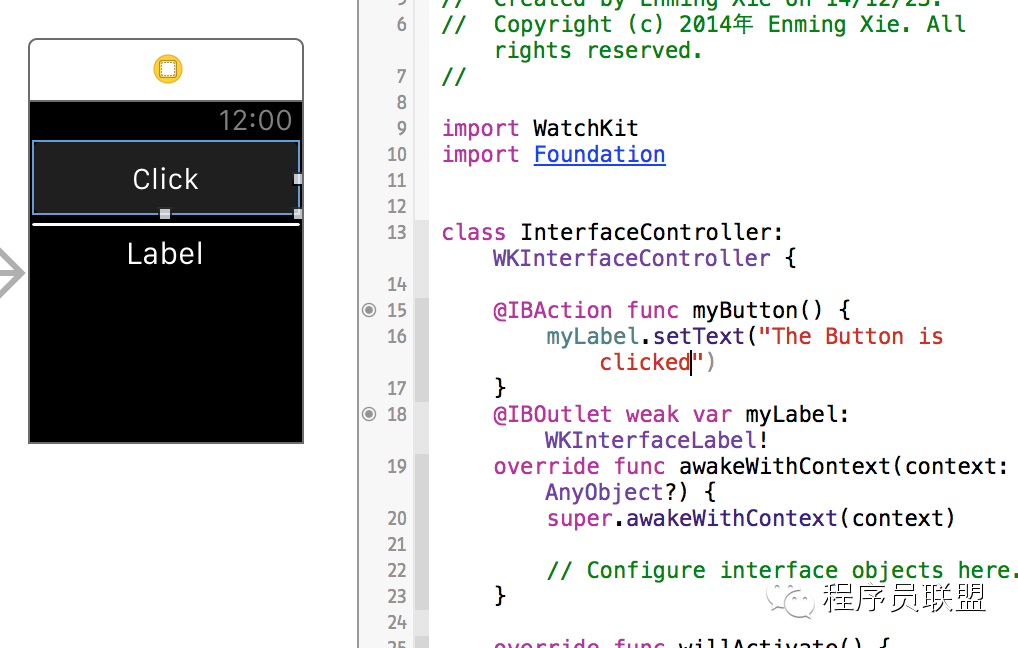Open the Foundation import link
Viewport: 1018px width, 648px height.
[599, 155]
